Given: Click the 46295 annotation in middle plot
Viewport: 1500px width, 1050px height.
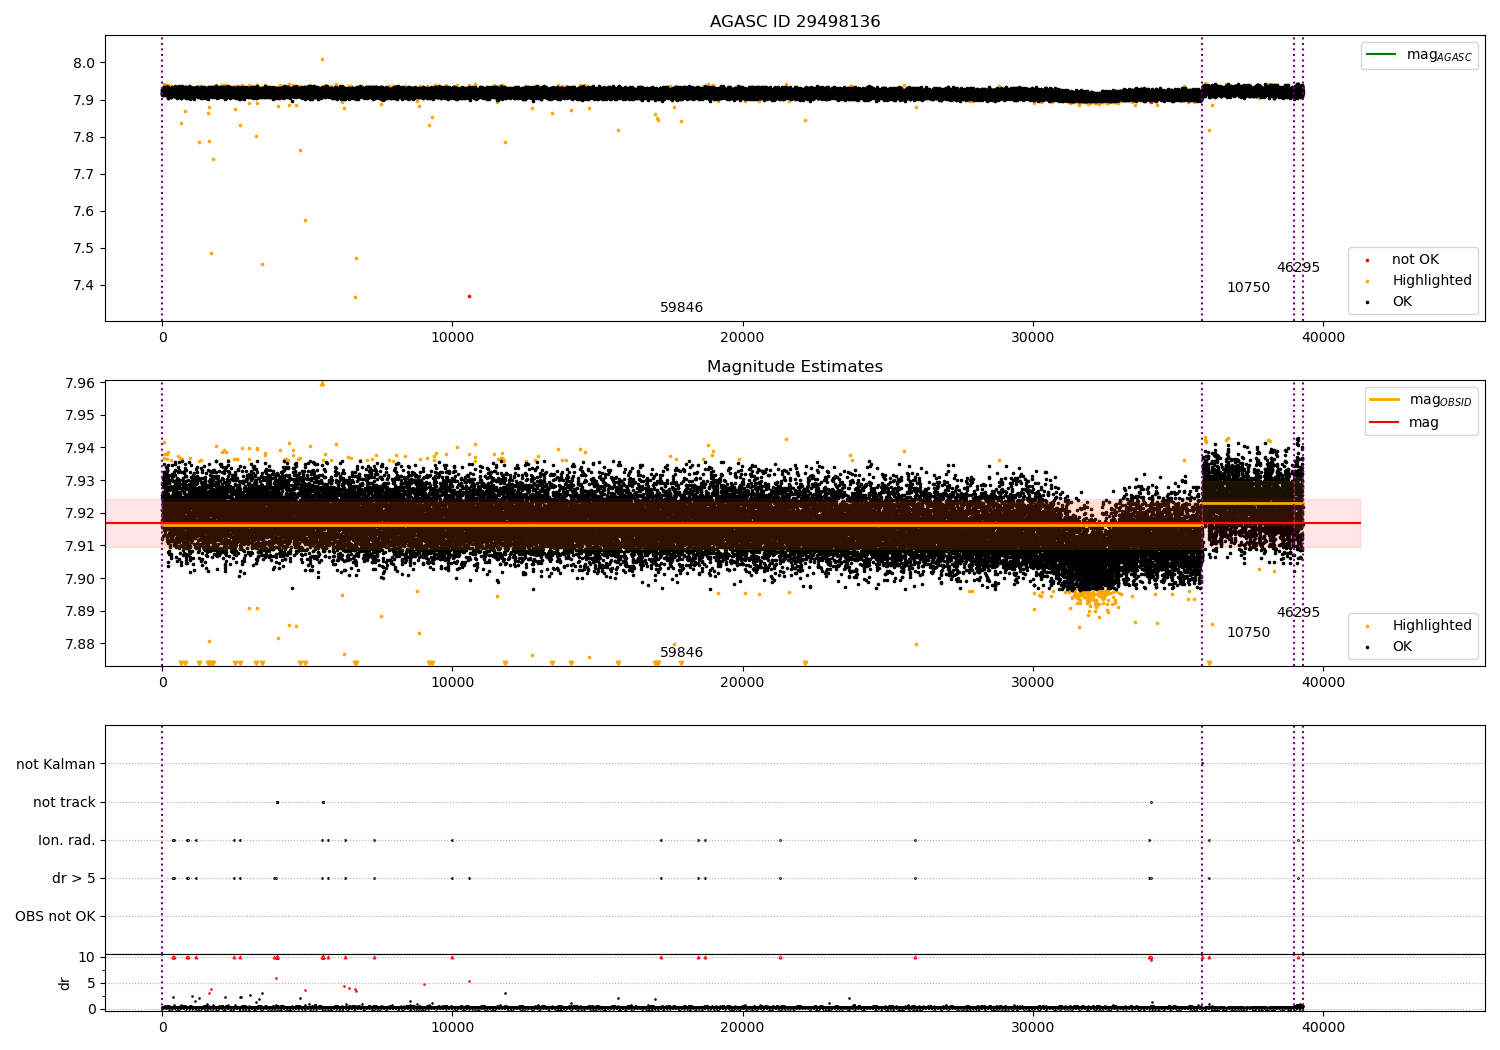Looking at the screenshot, I should tap(1298, 613).
